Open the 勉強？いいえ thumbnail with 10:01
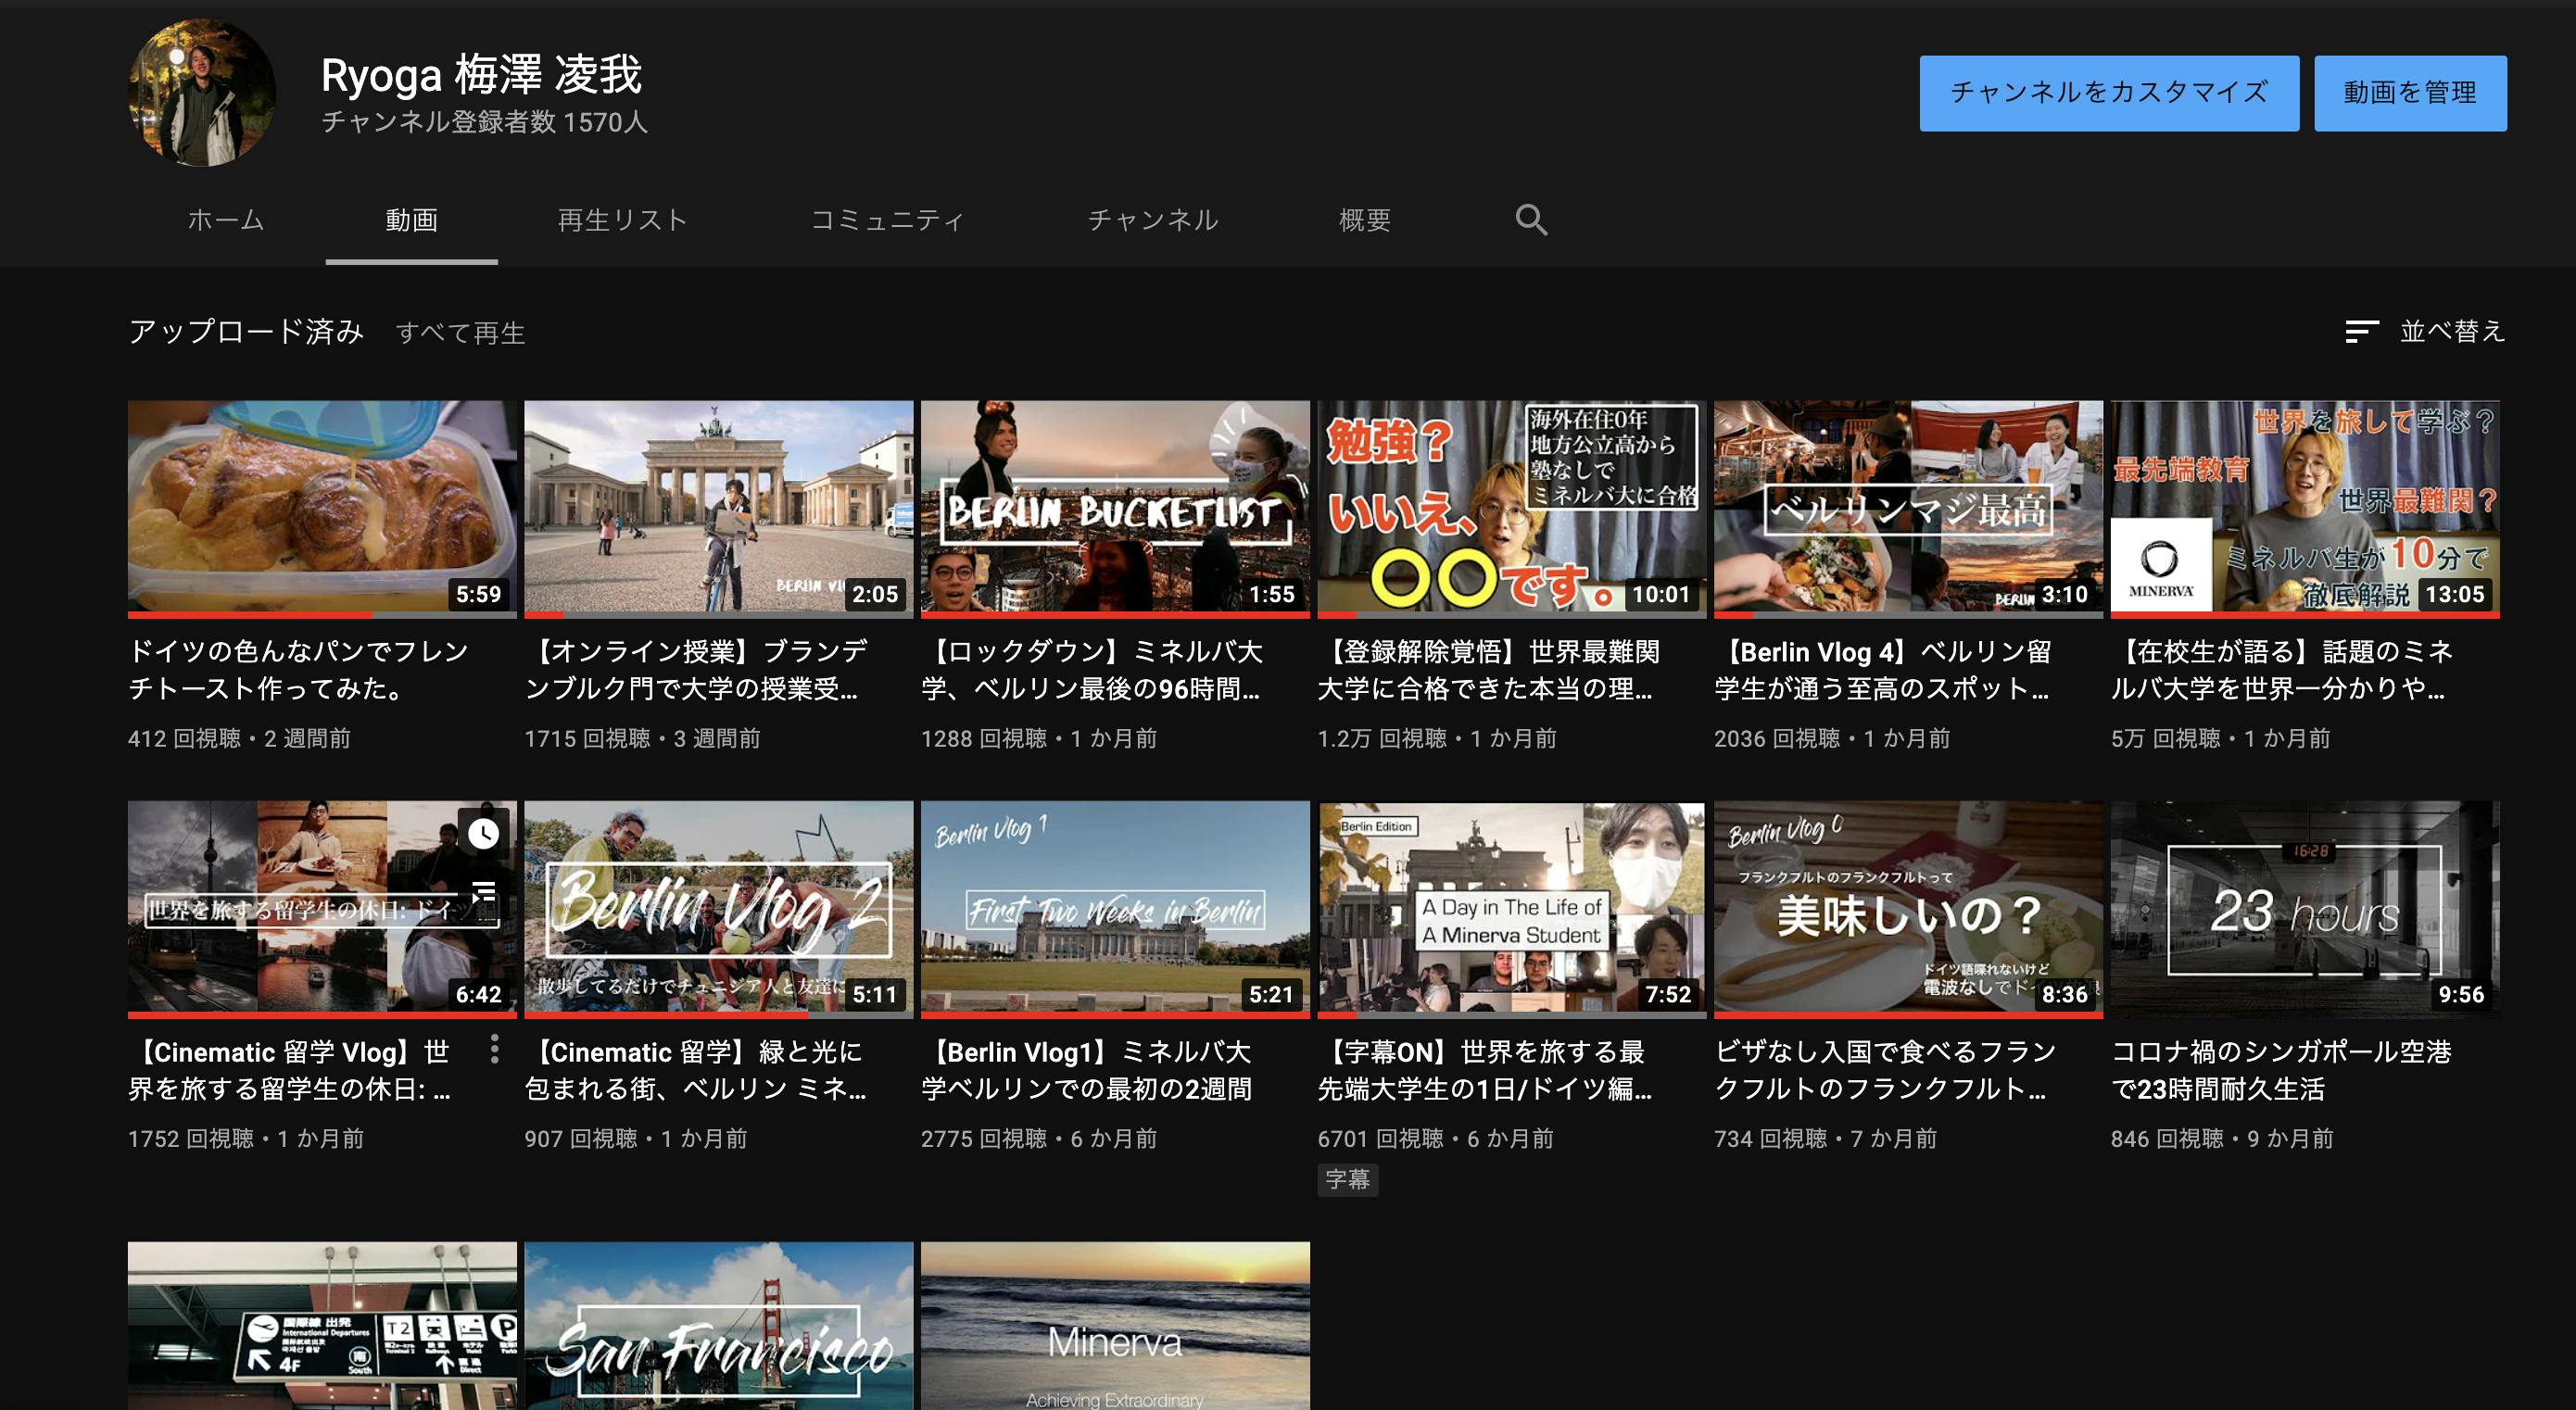The image size is (2576, 1410). (x=1512, y=510)
